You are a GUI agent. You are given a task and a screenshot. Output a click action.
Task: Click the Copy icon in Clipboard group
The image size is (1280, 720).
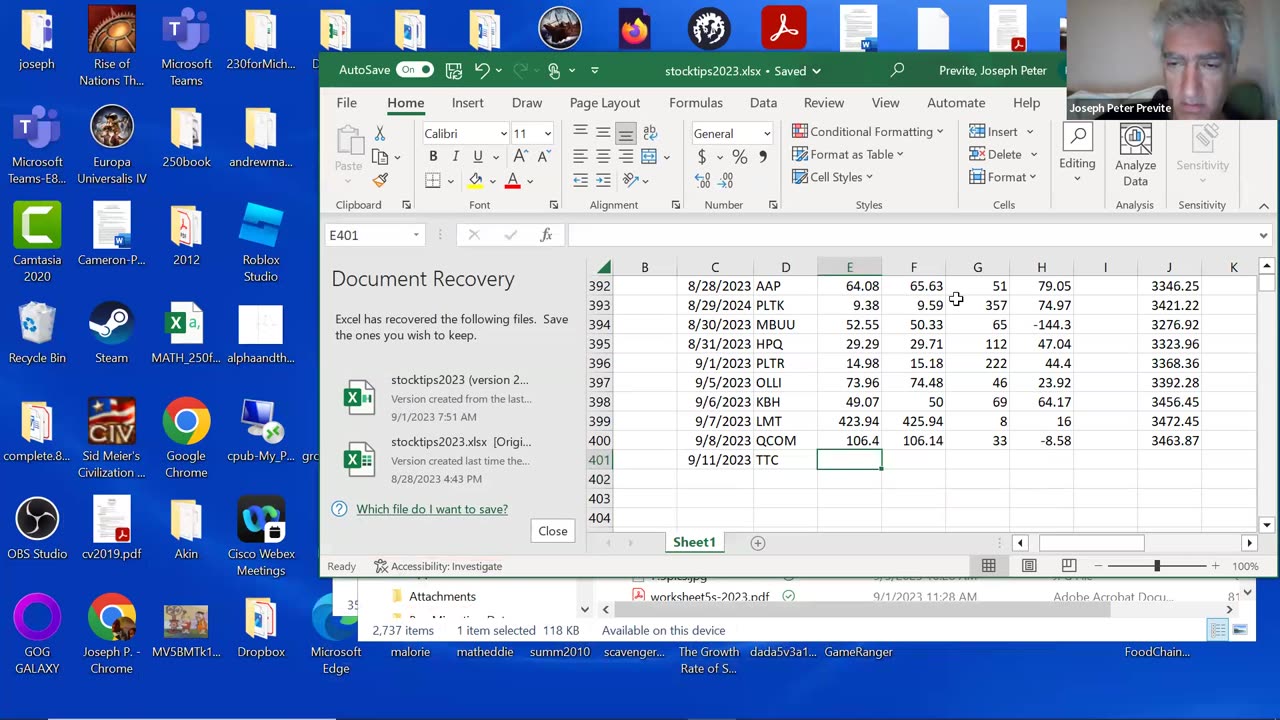click(380, 157)
